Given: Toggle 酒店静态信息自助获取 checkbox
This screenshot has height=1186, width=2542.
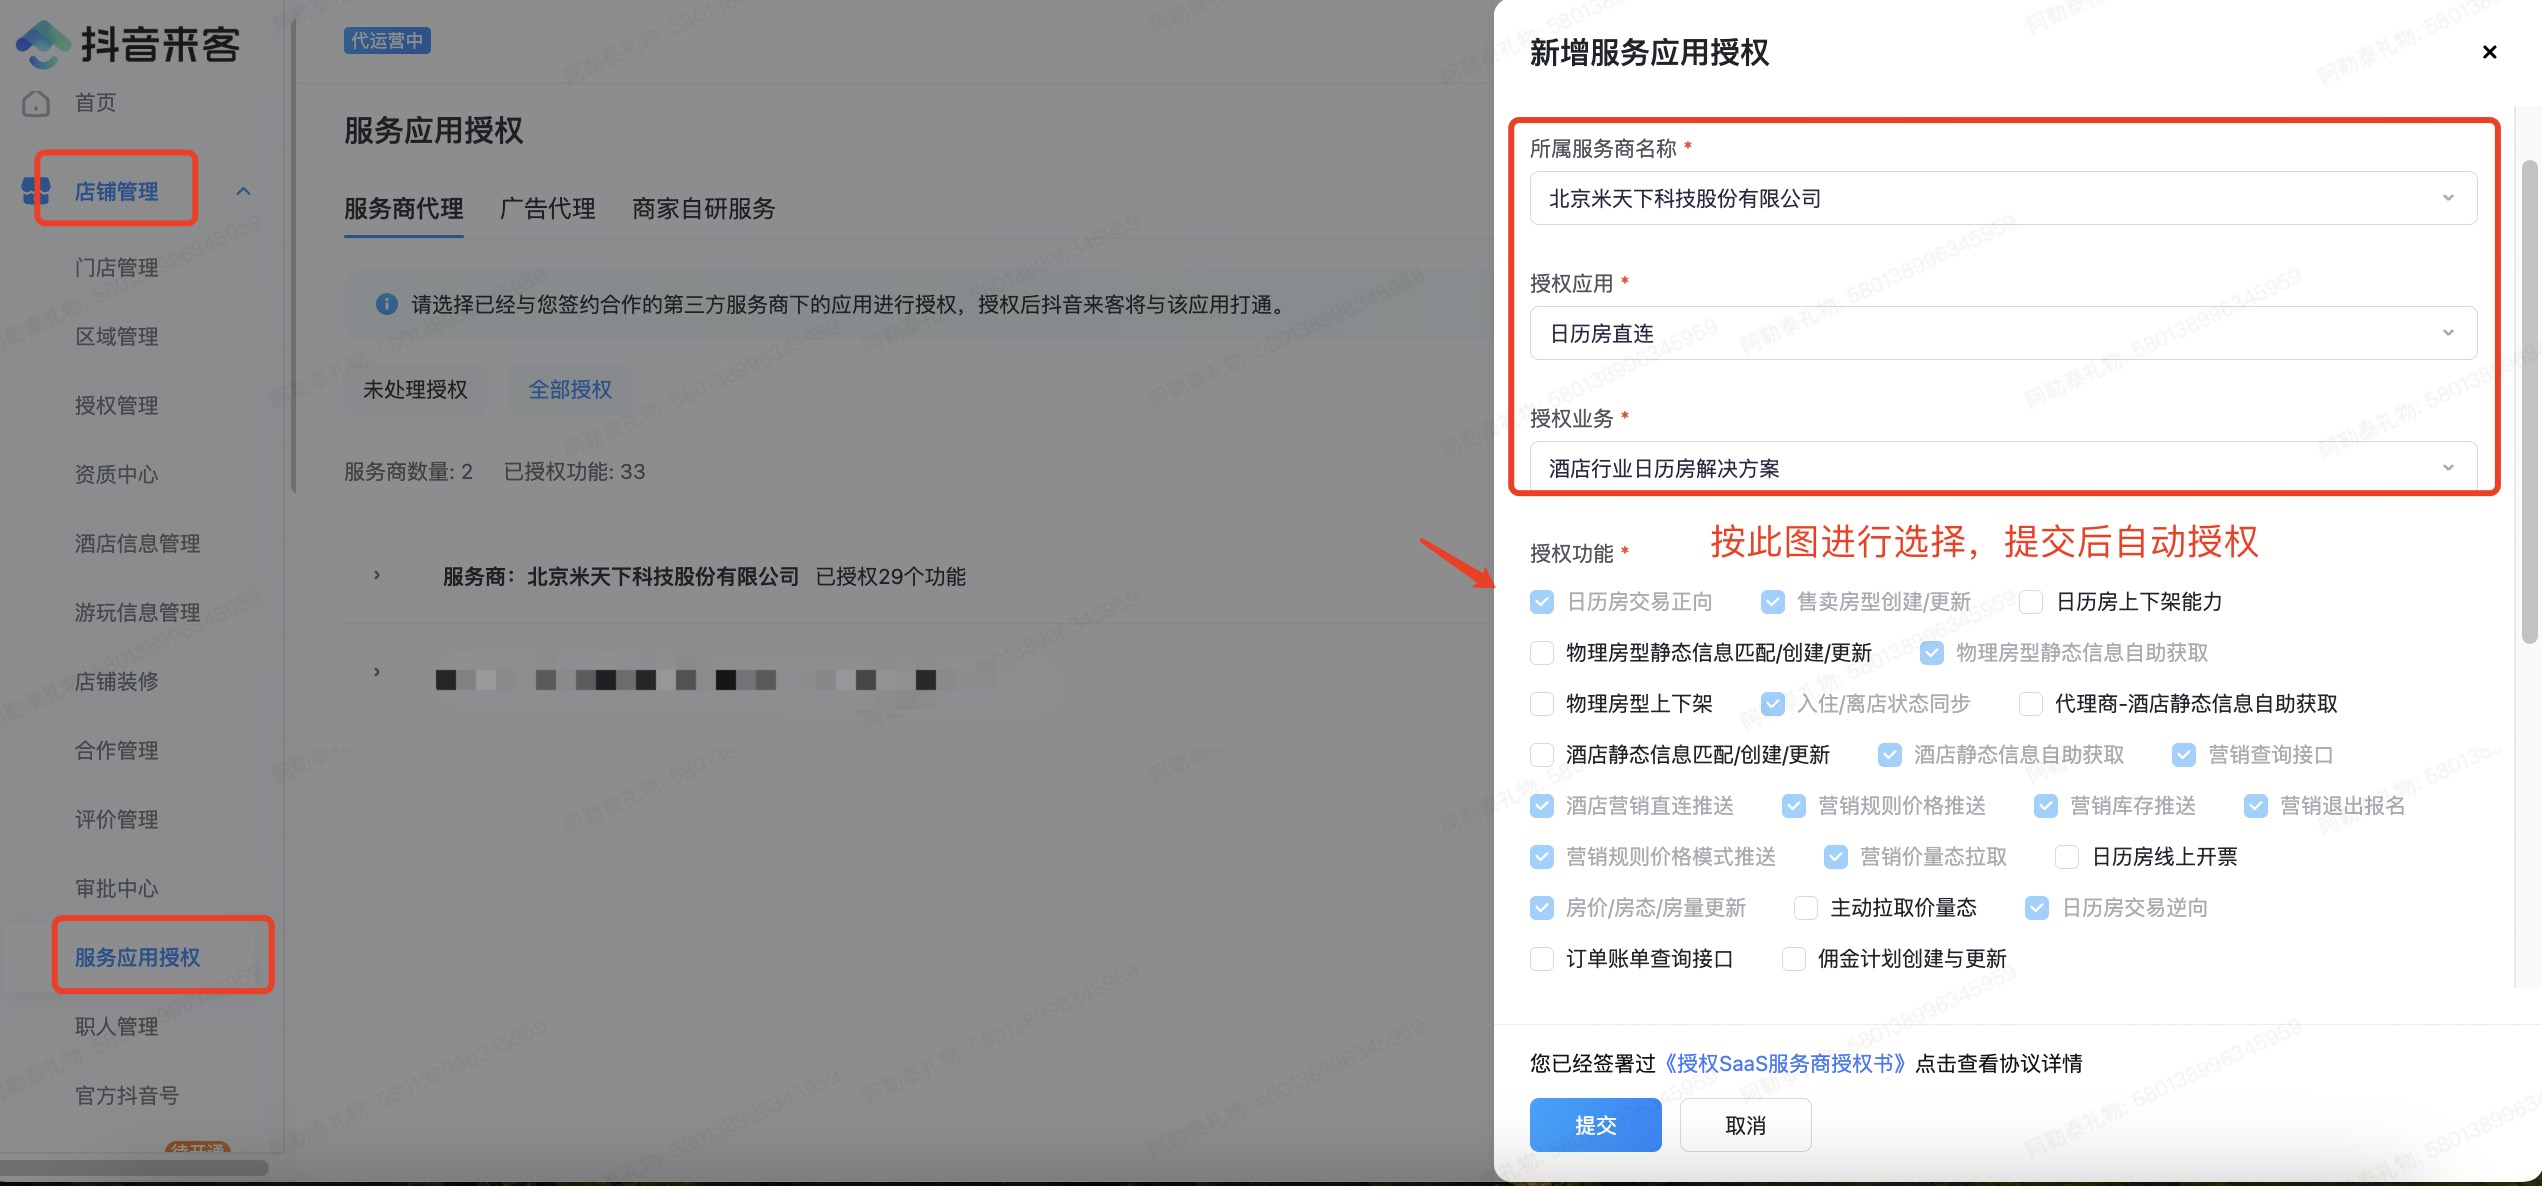Looking at the screenshot, I should [1890, 755].
